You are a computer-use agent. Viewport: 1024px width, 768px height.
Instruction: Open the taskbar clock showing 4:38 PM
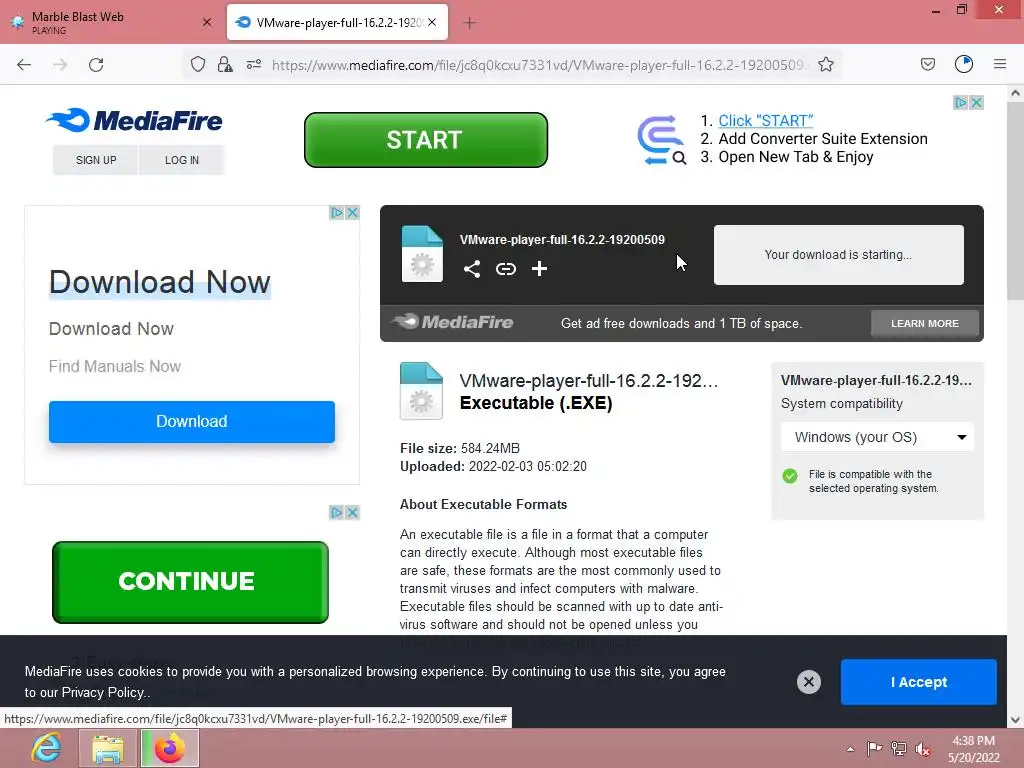pyautogui.click(x=974, y=749)
